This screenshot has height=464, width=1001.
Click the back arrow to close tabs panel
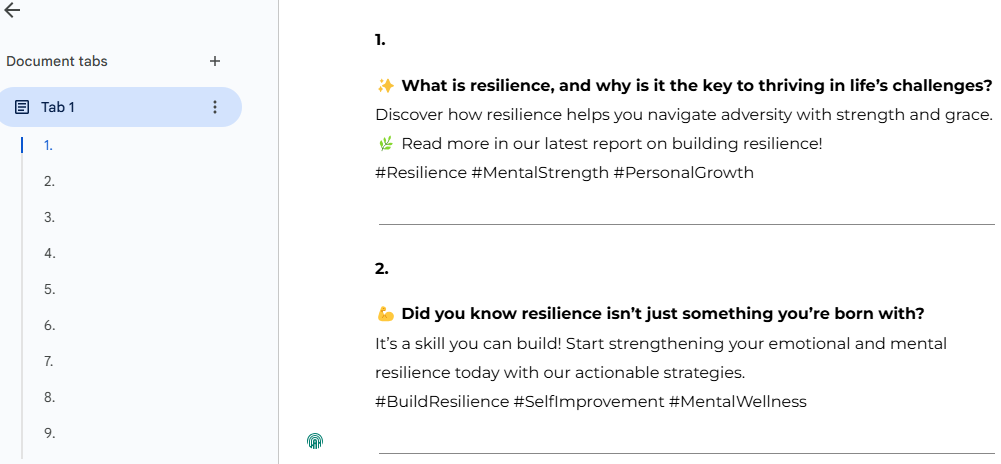(x=12, y=10)
